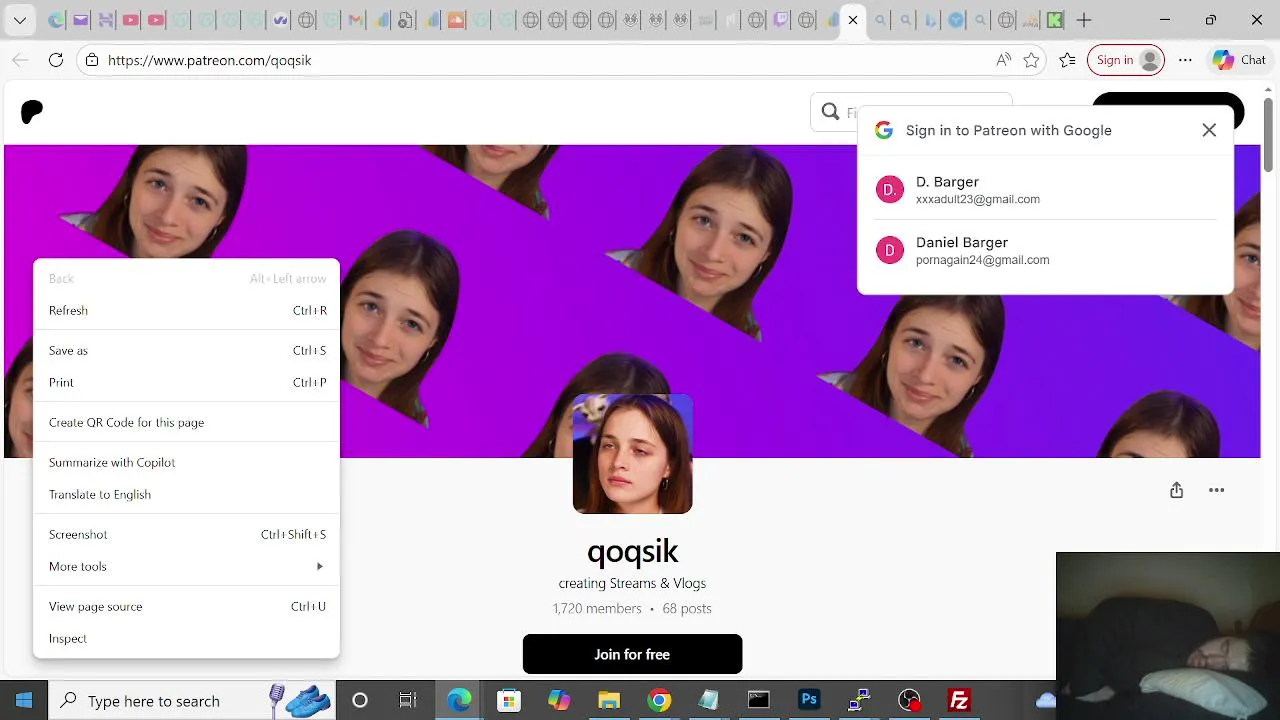Switch to the Twitch tab
The height and width of the screenshot is (720, 1280).
[781, 20]
